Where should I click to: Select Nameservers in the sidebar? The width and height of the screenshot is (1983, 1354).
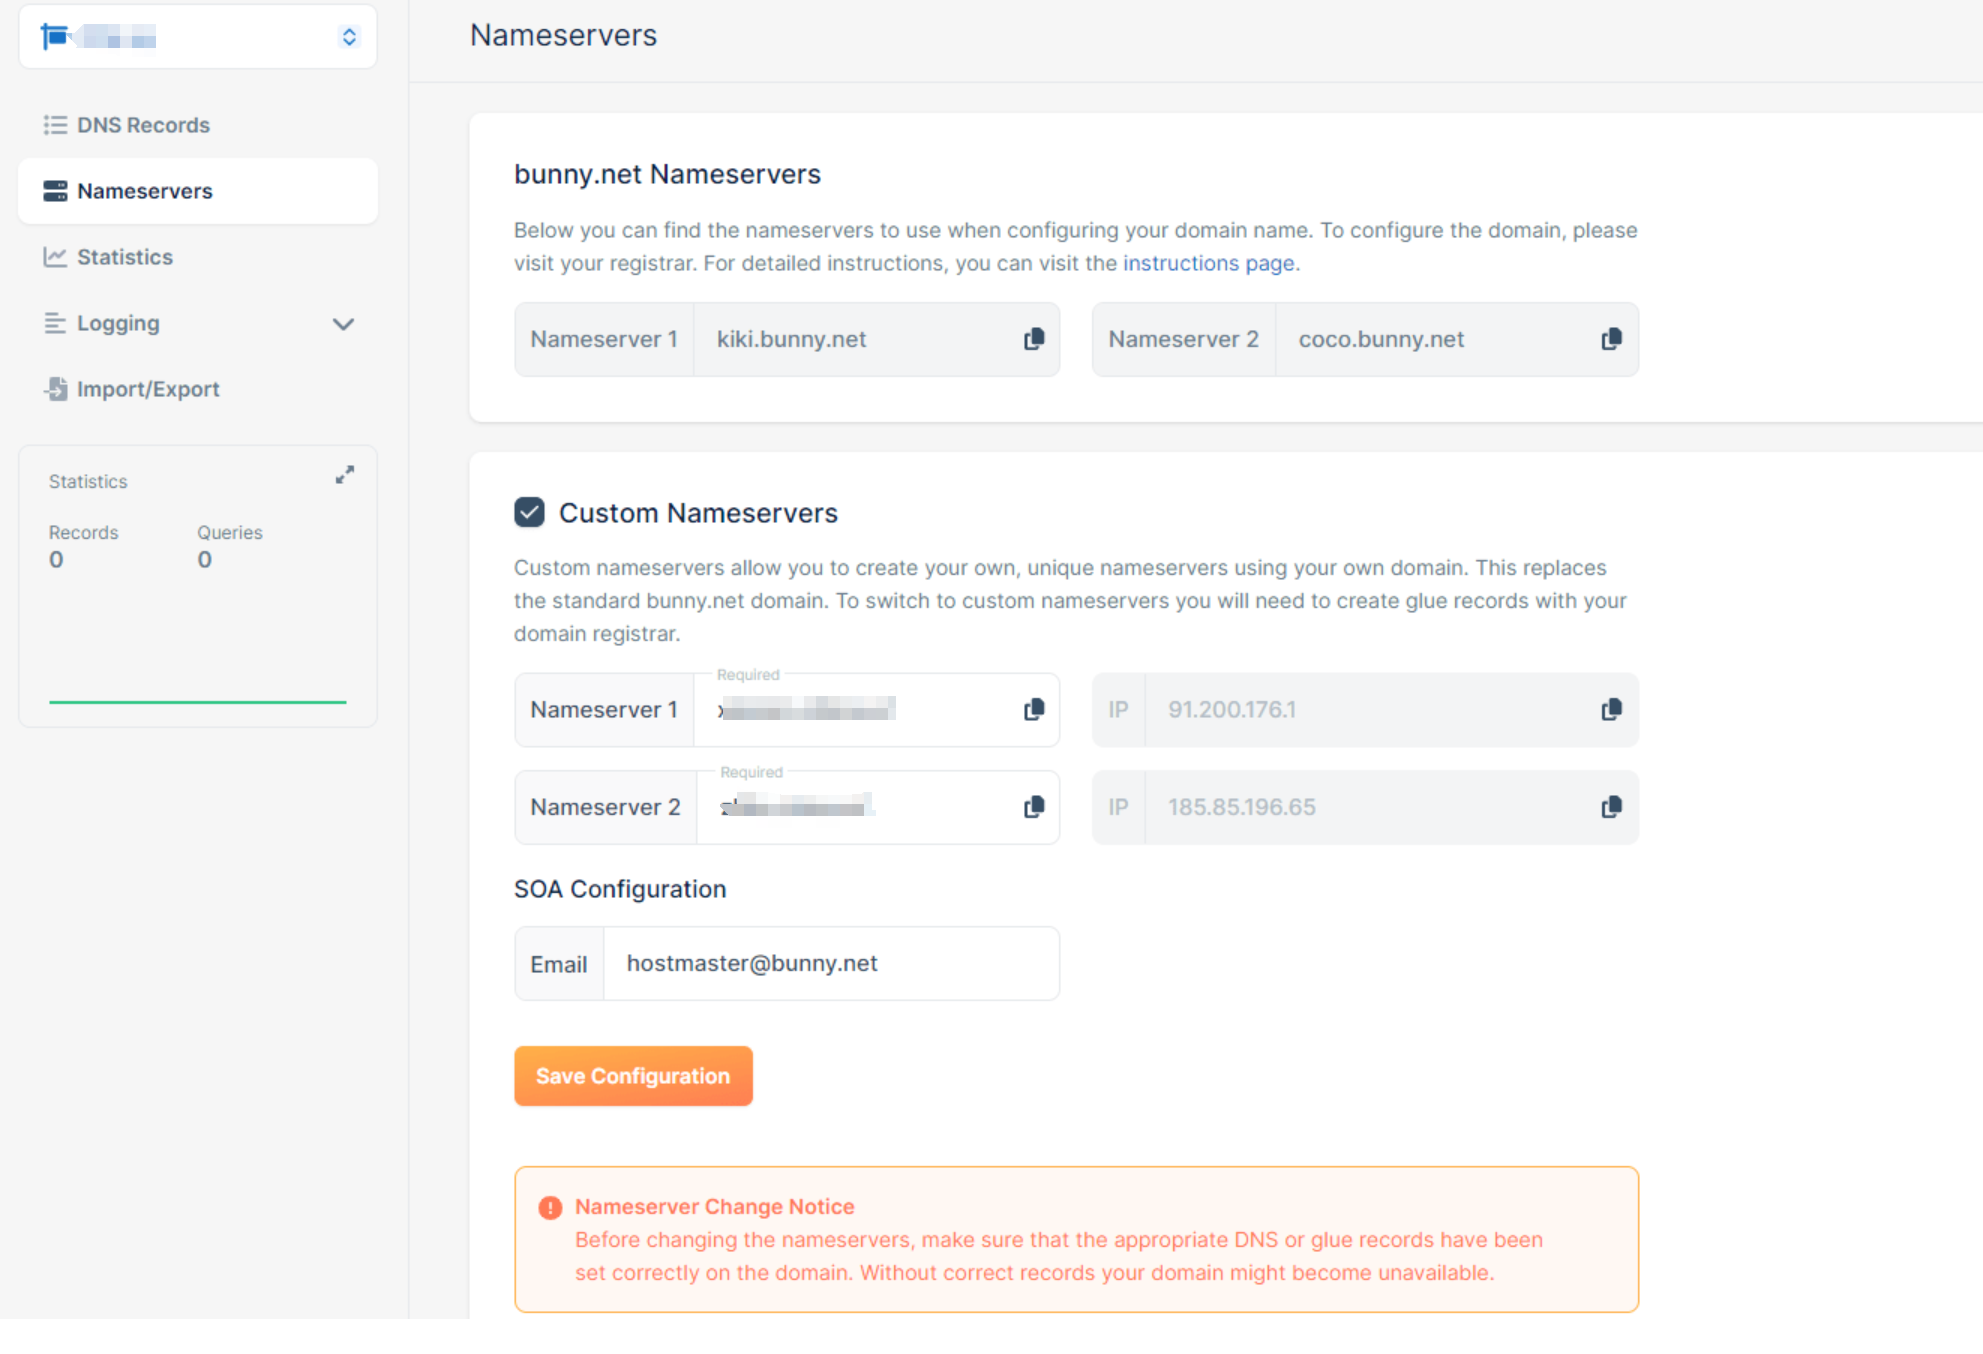tap(197, 191)
